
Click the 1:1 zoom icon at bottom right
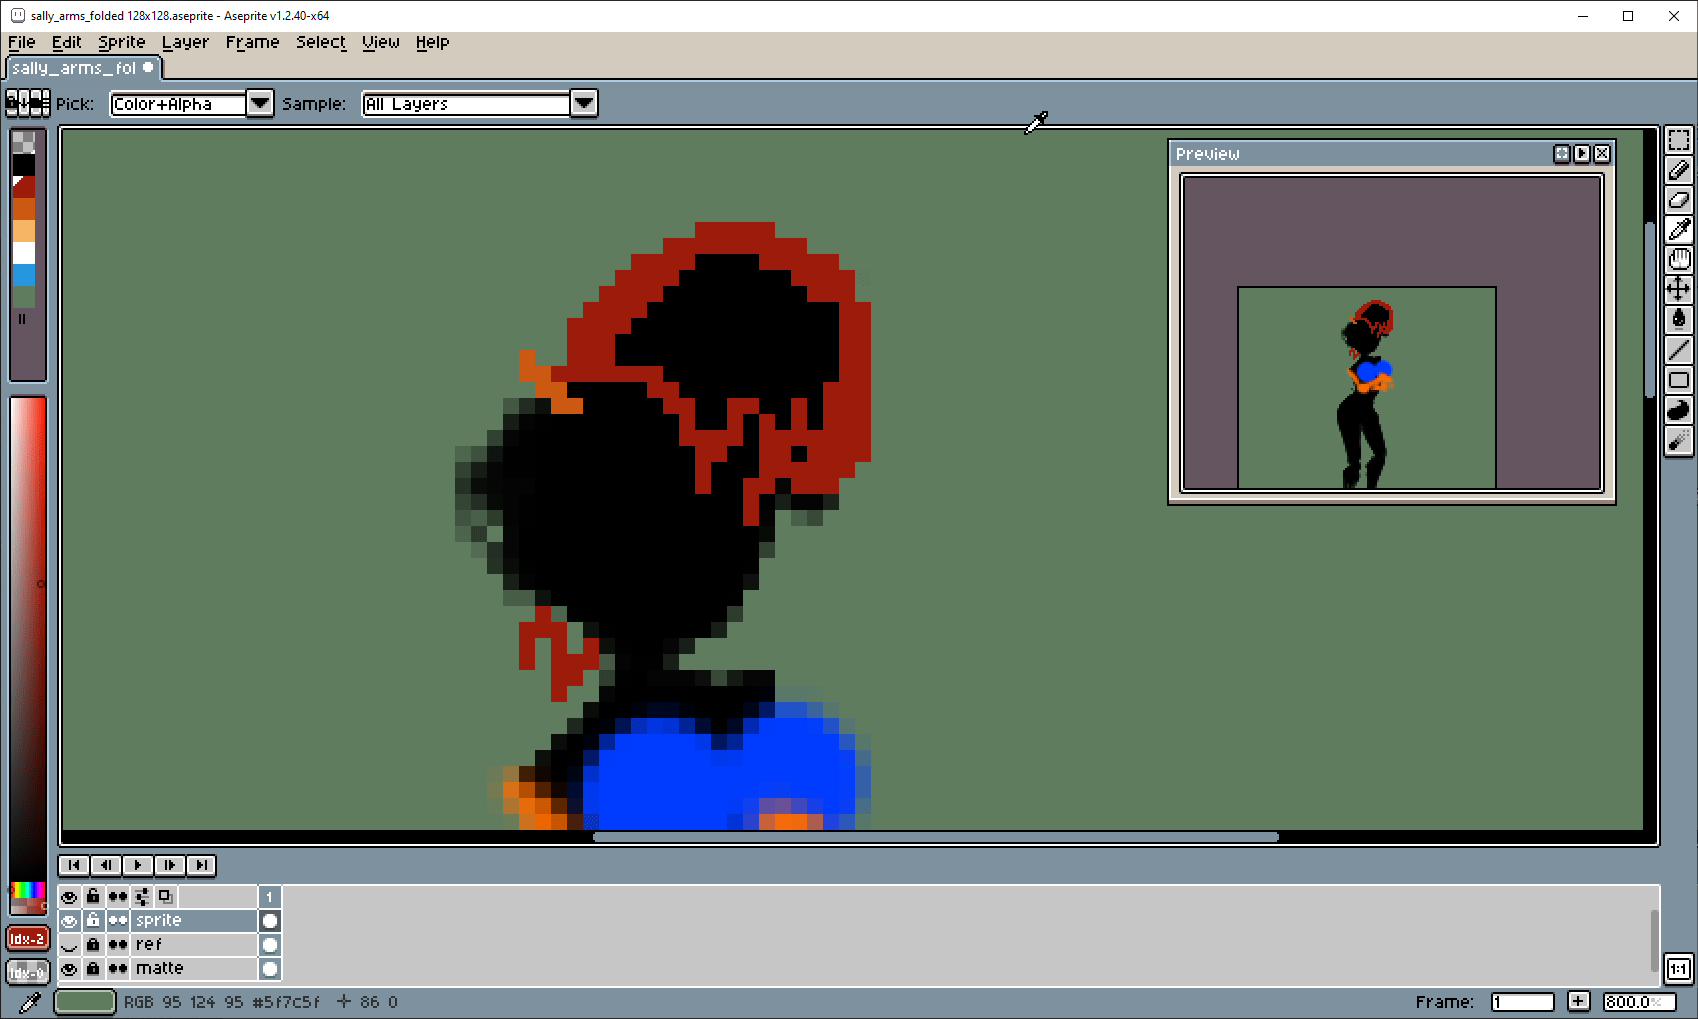coord(1681,969)
